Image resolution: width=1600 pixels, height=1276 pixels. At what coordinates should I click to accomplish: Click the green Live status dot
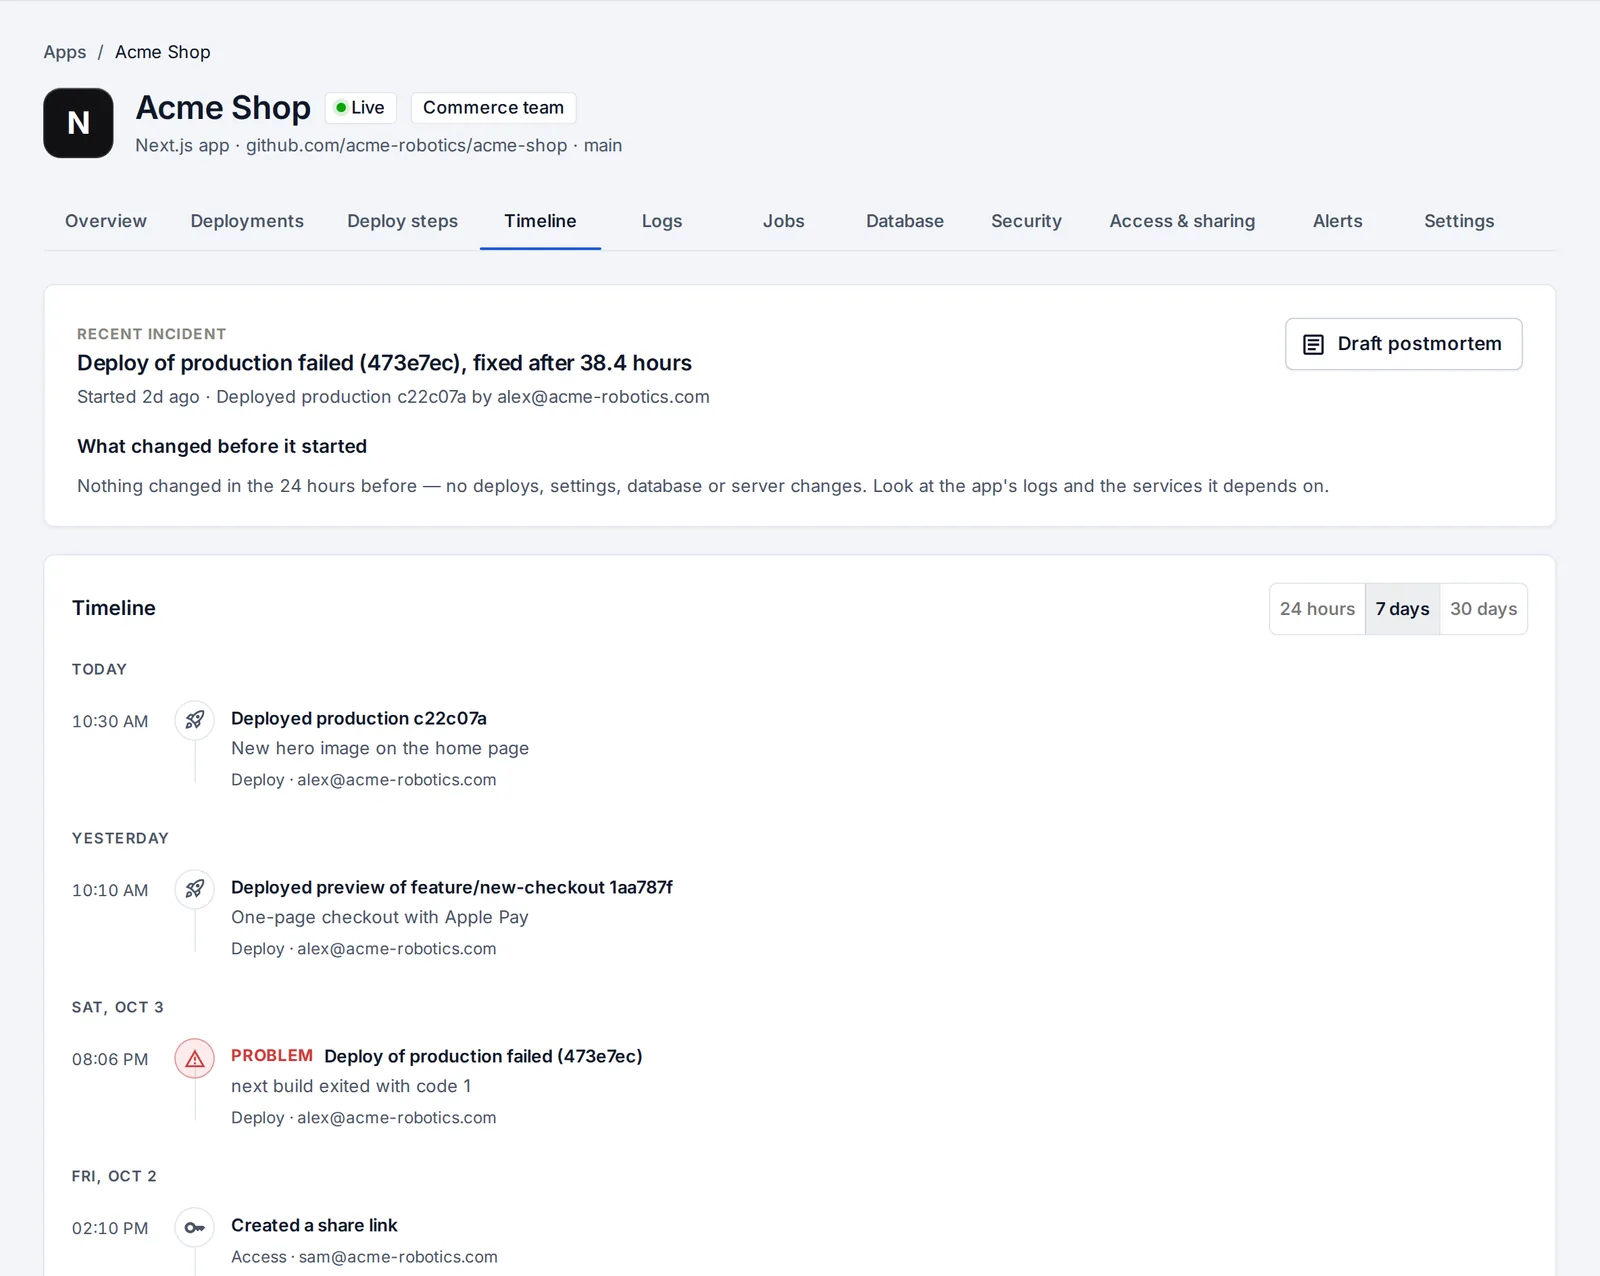[341, 107]
